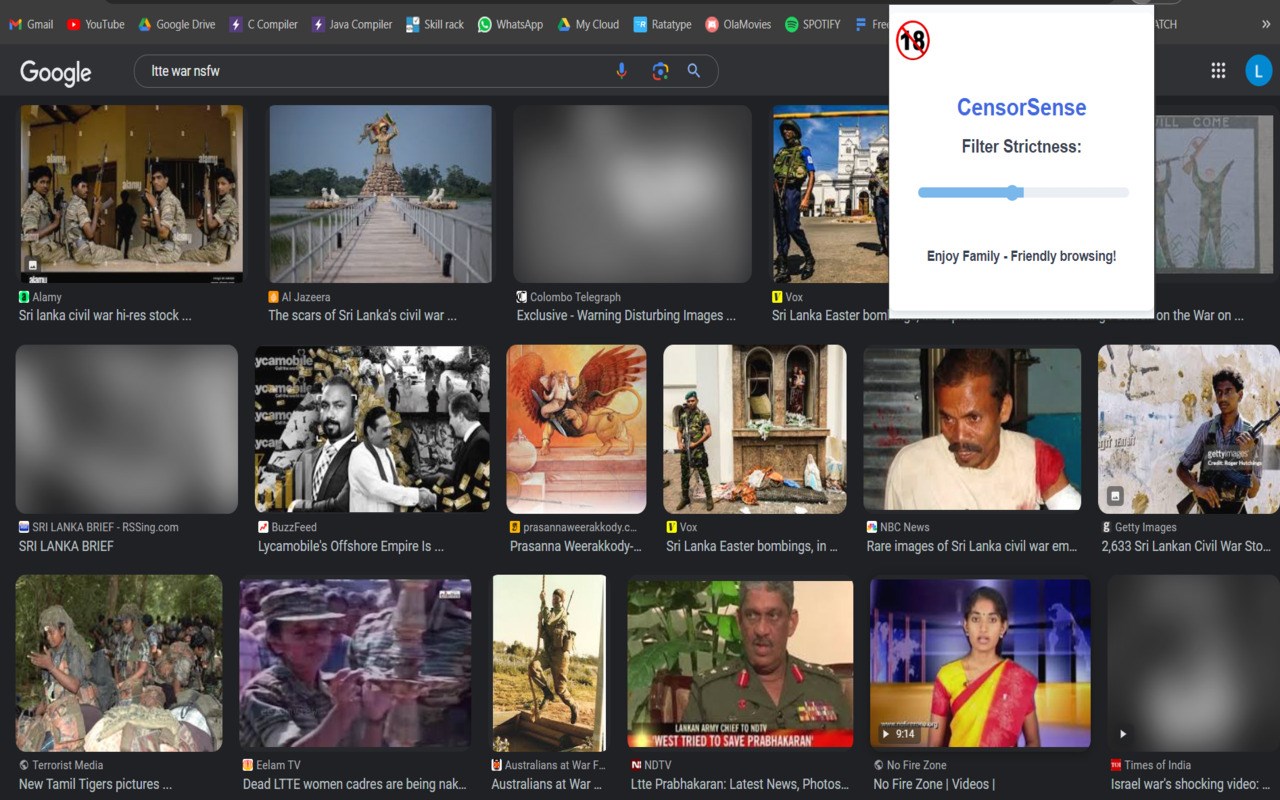Click the NBC News source link
Viewport: 1280px width, 800px height.
coord(898,527)
